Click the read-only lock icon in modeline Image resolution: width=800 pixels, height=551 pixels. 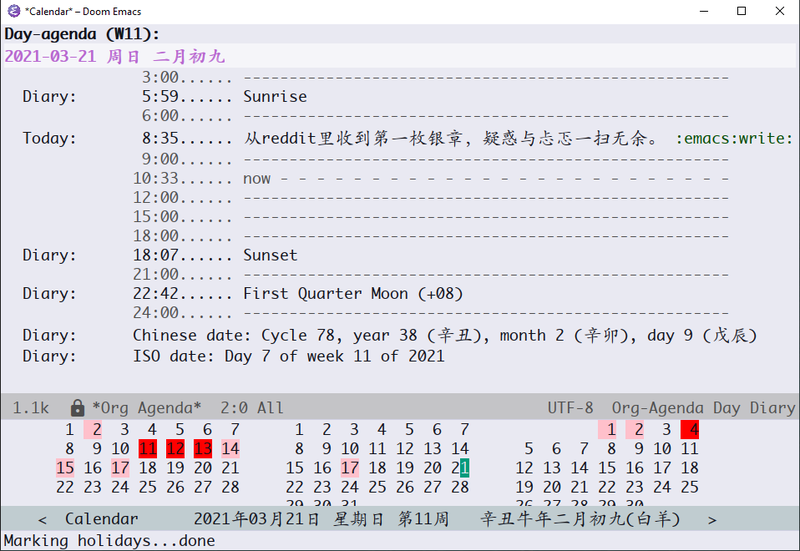click(x=77, y=408)
